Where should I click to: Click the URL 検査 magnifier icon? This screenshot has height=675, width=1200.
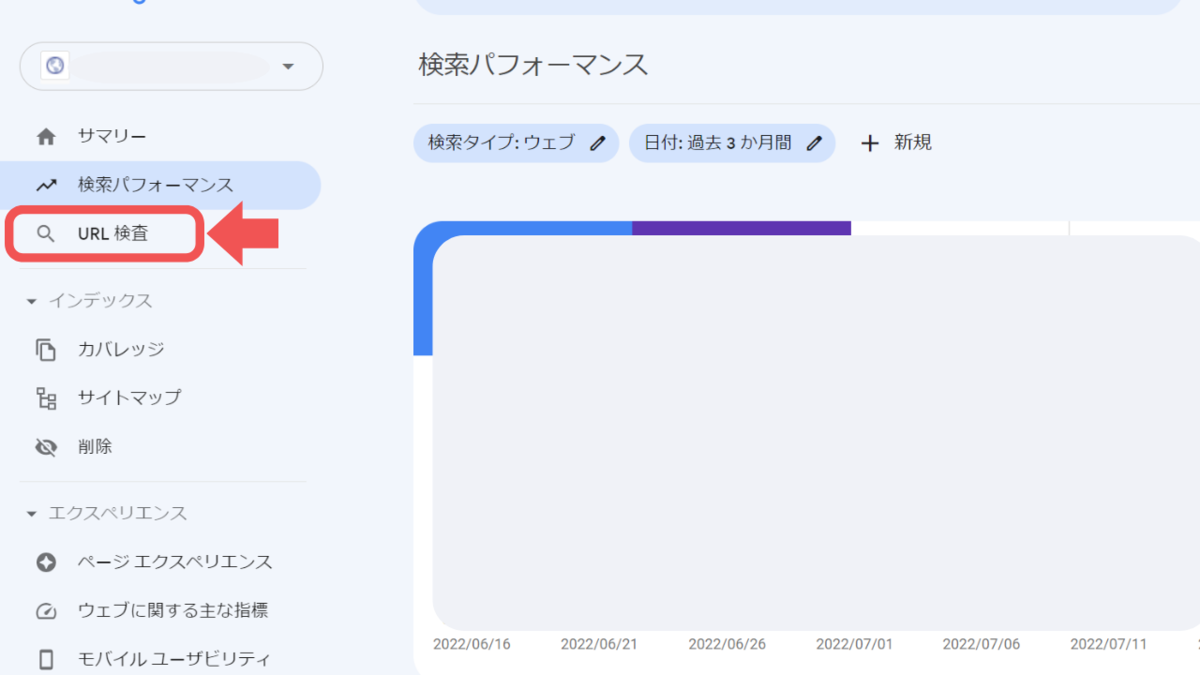click(x=46, y=234)
